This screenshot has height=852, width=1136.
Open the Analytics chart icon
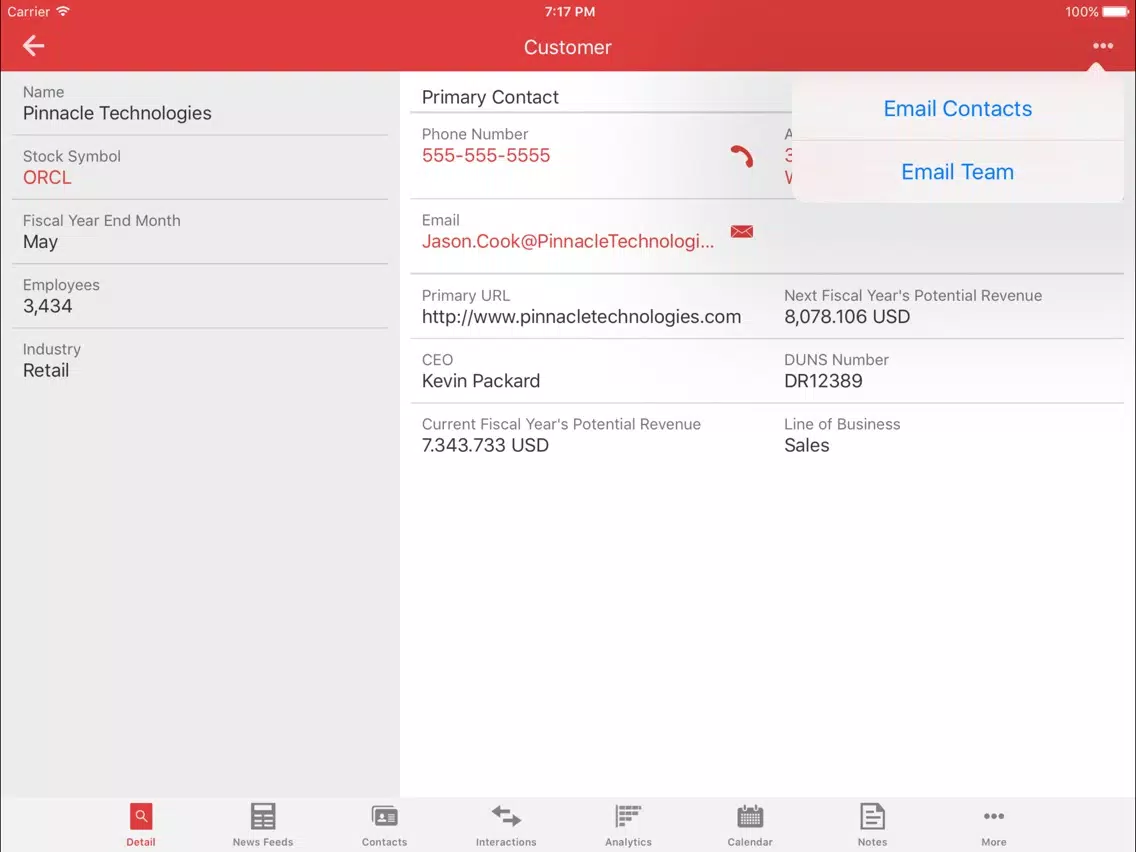pos(628,816)
